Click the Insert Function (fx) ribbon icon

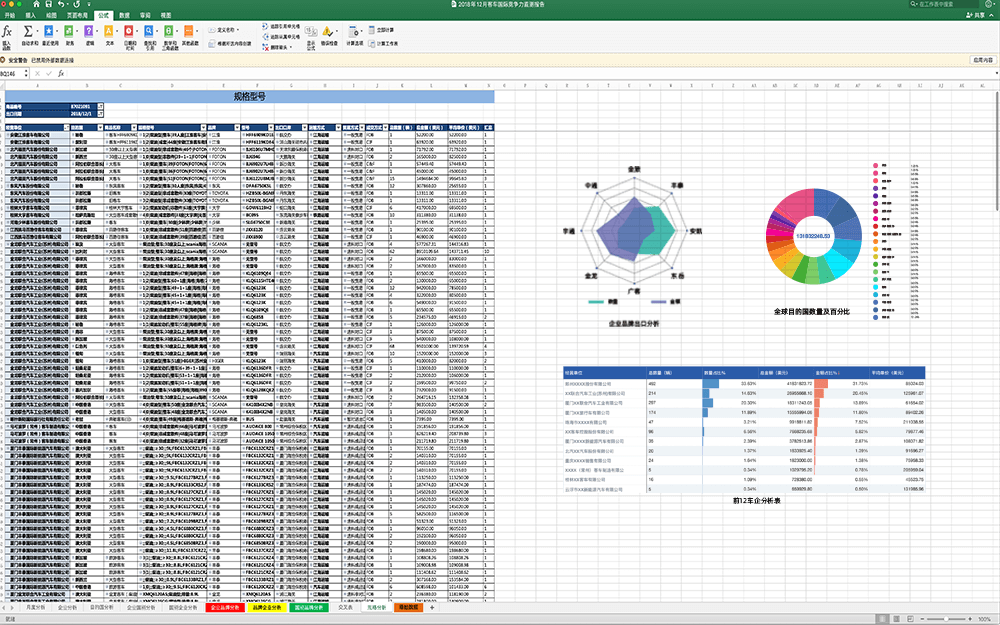pos(7,33)
